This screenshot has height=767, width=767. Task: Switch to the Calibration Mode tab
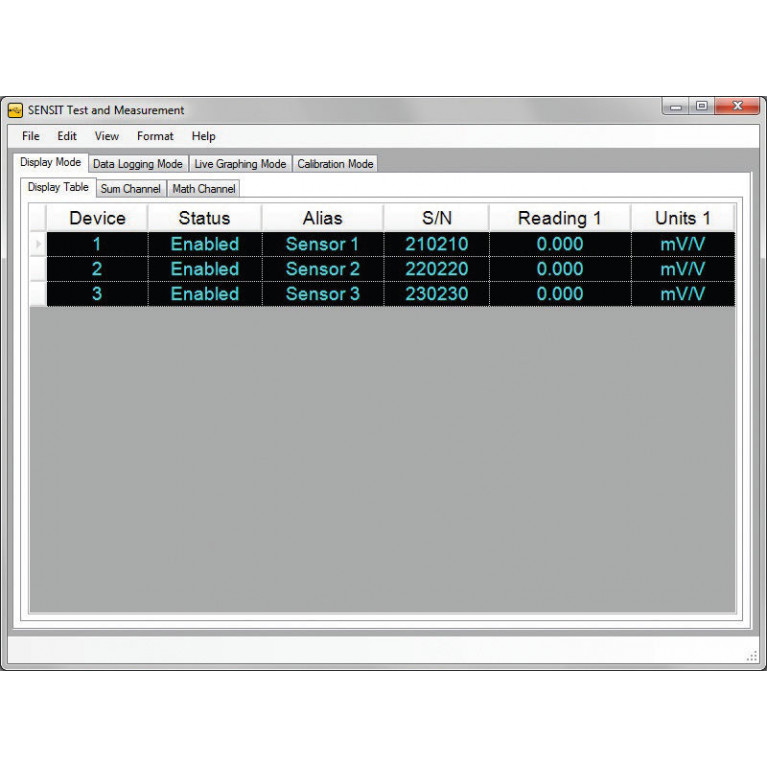(335, 164)
